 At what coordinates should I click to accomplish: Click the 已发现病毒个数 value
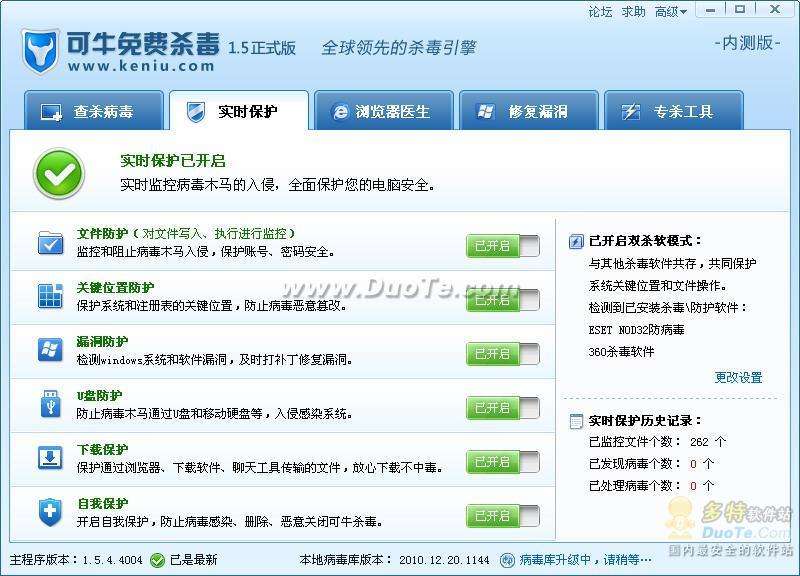(x=693, y=464)
